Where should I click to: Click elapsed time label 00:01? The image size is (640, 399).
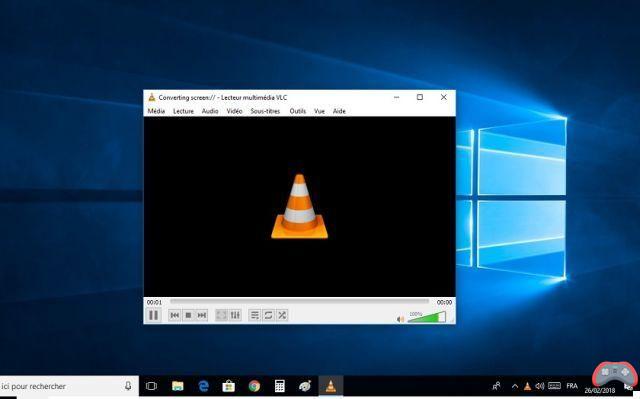click(154, 302)
